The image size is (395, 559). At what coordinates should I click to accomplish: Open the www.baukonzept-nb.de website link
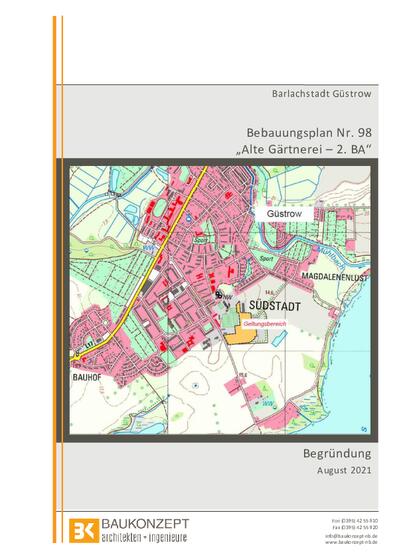351,542
